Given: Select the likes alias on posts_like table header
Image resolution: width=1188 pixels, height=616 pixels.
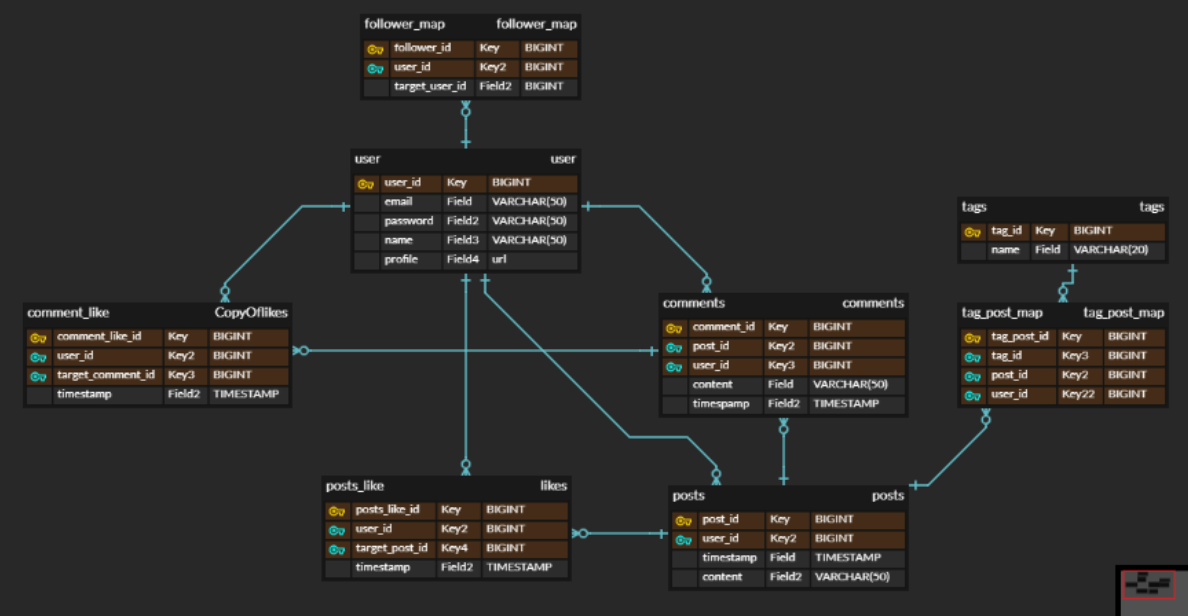Looking at the screenshot, I should pyautogui.click(x=556, y=486).
